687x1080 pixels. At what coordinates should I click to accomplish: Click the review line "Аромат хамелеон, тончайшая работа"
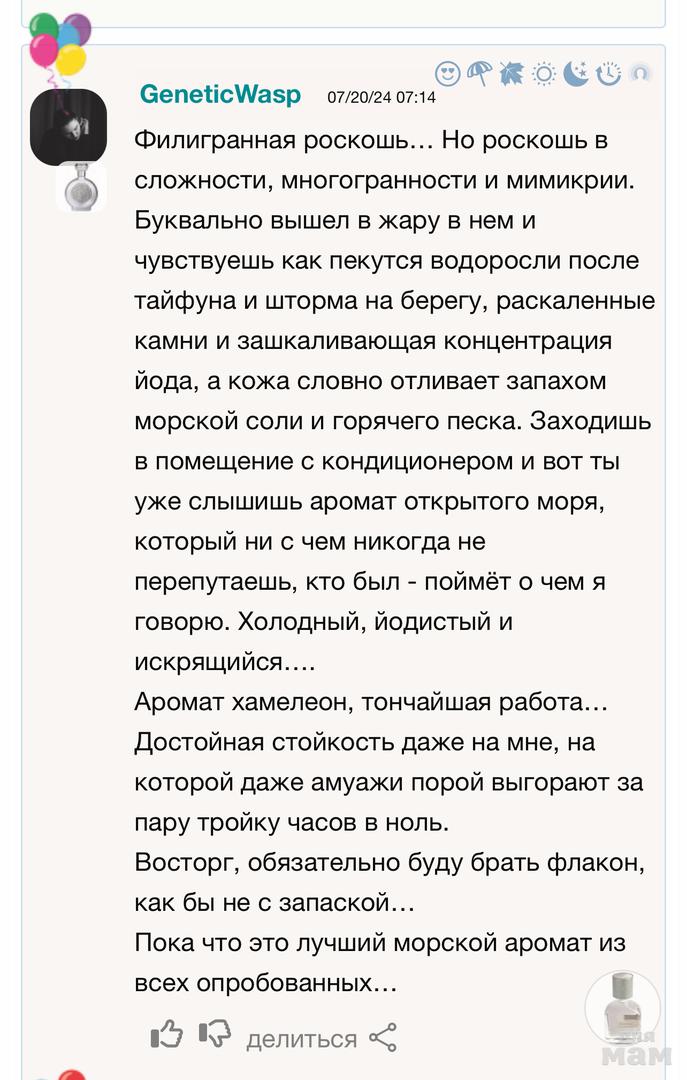[x=371, y=701]
